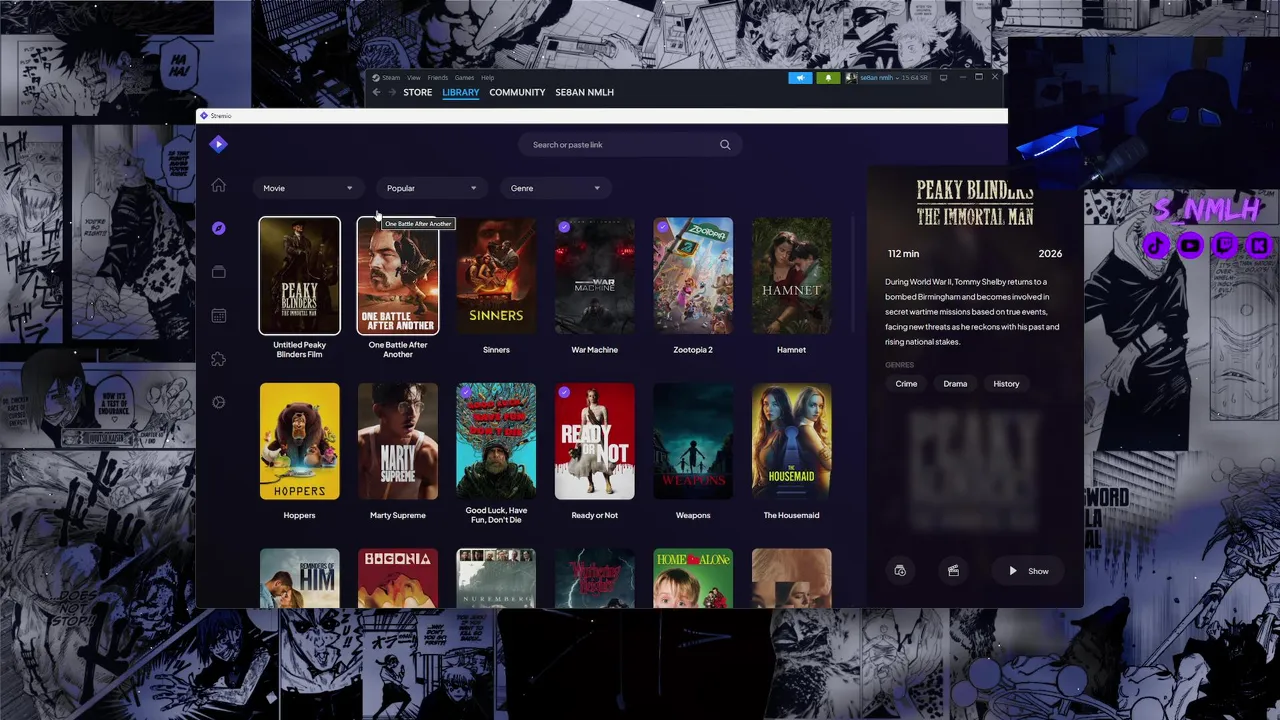Select the War Machine poster
Viewport: 1280px width, 720px height.
point(594,276)
